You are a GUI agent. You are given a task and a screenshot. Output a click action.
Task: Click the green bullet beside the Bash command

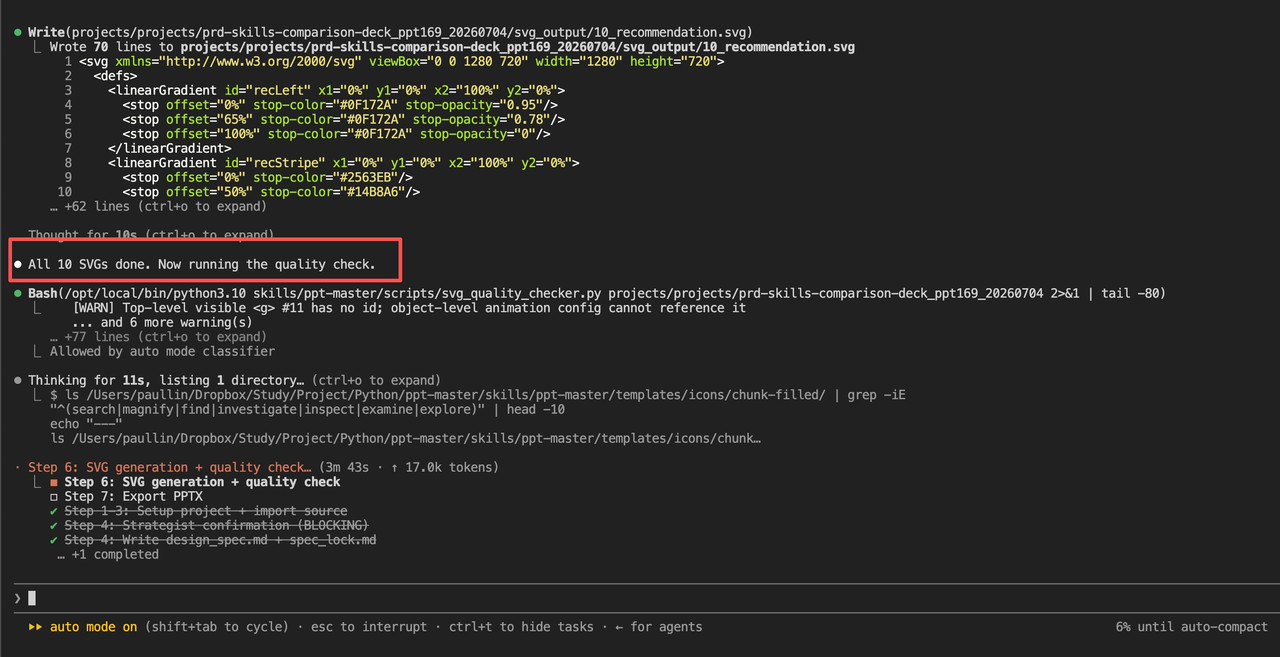click(x=19, y=294)
